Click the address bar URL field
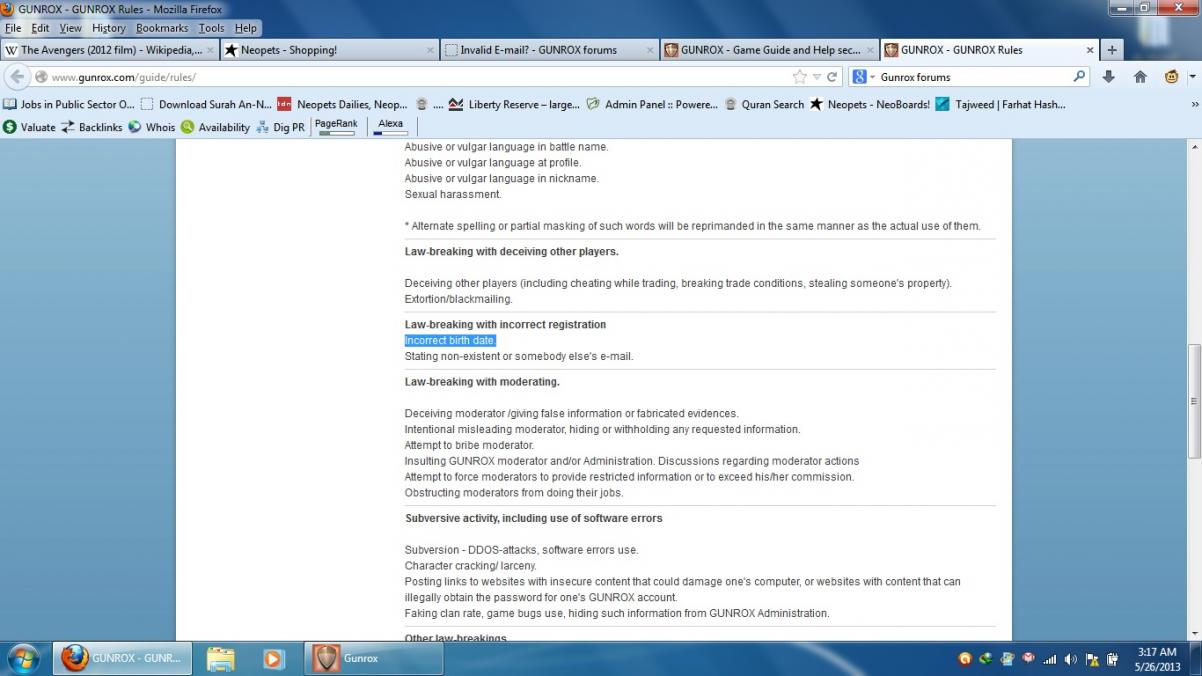Viewport: 1202px width, 676px height. 400,77
